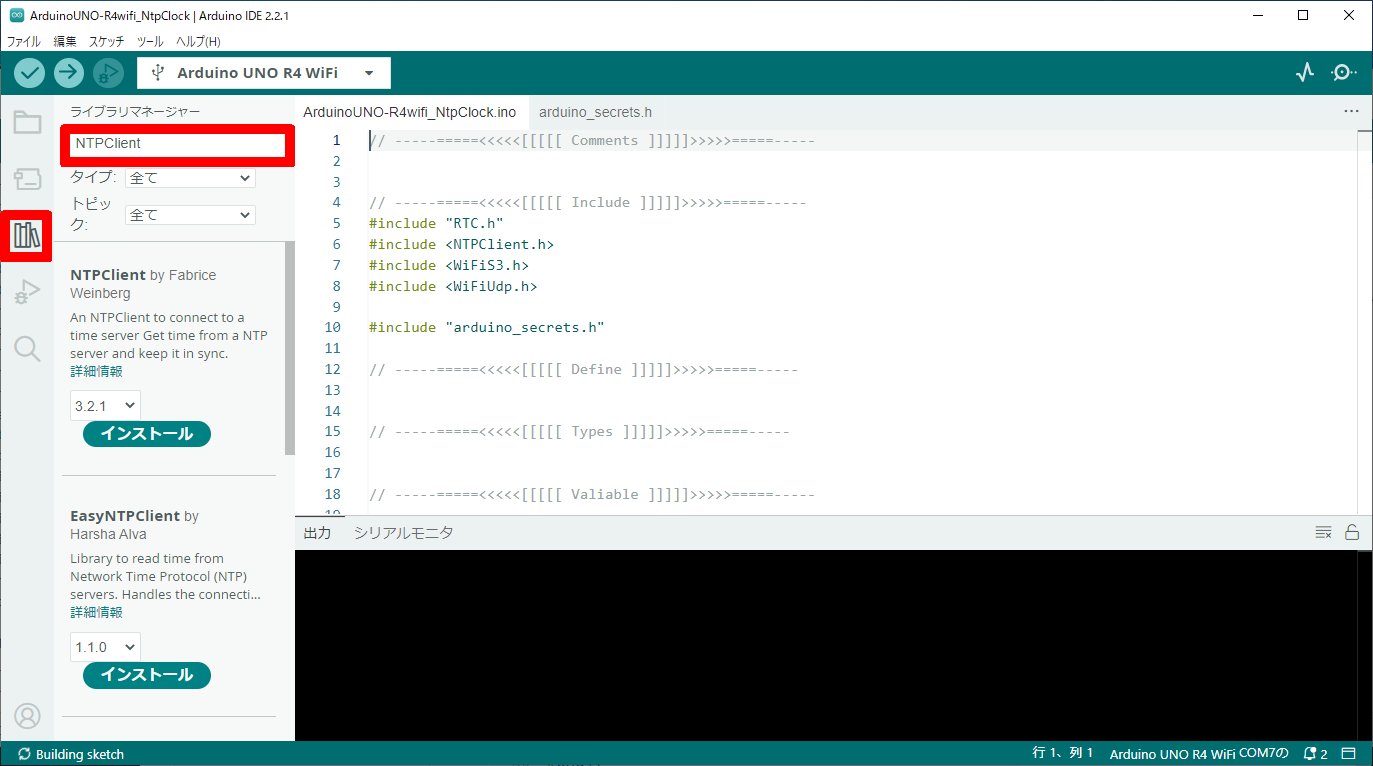Click the library search field containing NTPClient
The width and height of the screenshot is (1373, 766).
(178, 144)
